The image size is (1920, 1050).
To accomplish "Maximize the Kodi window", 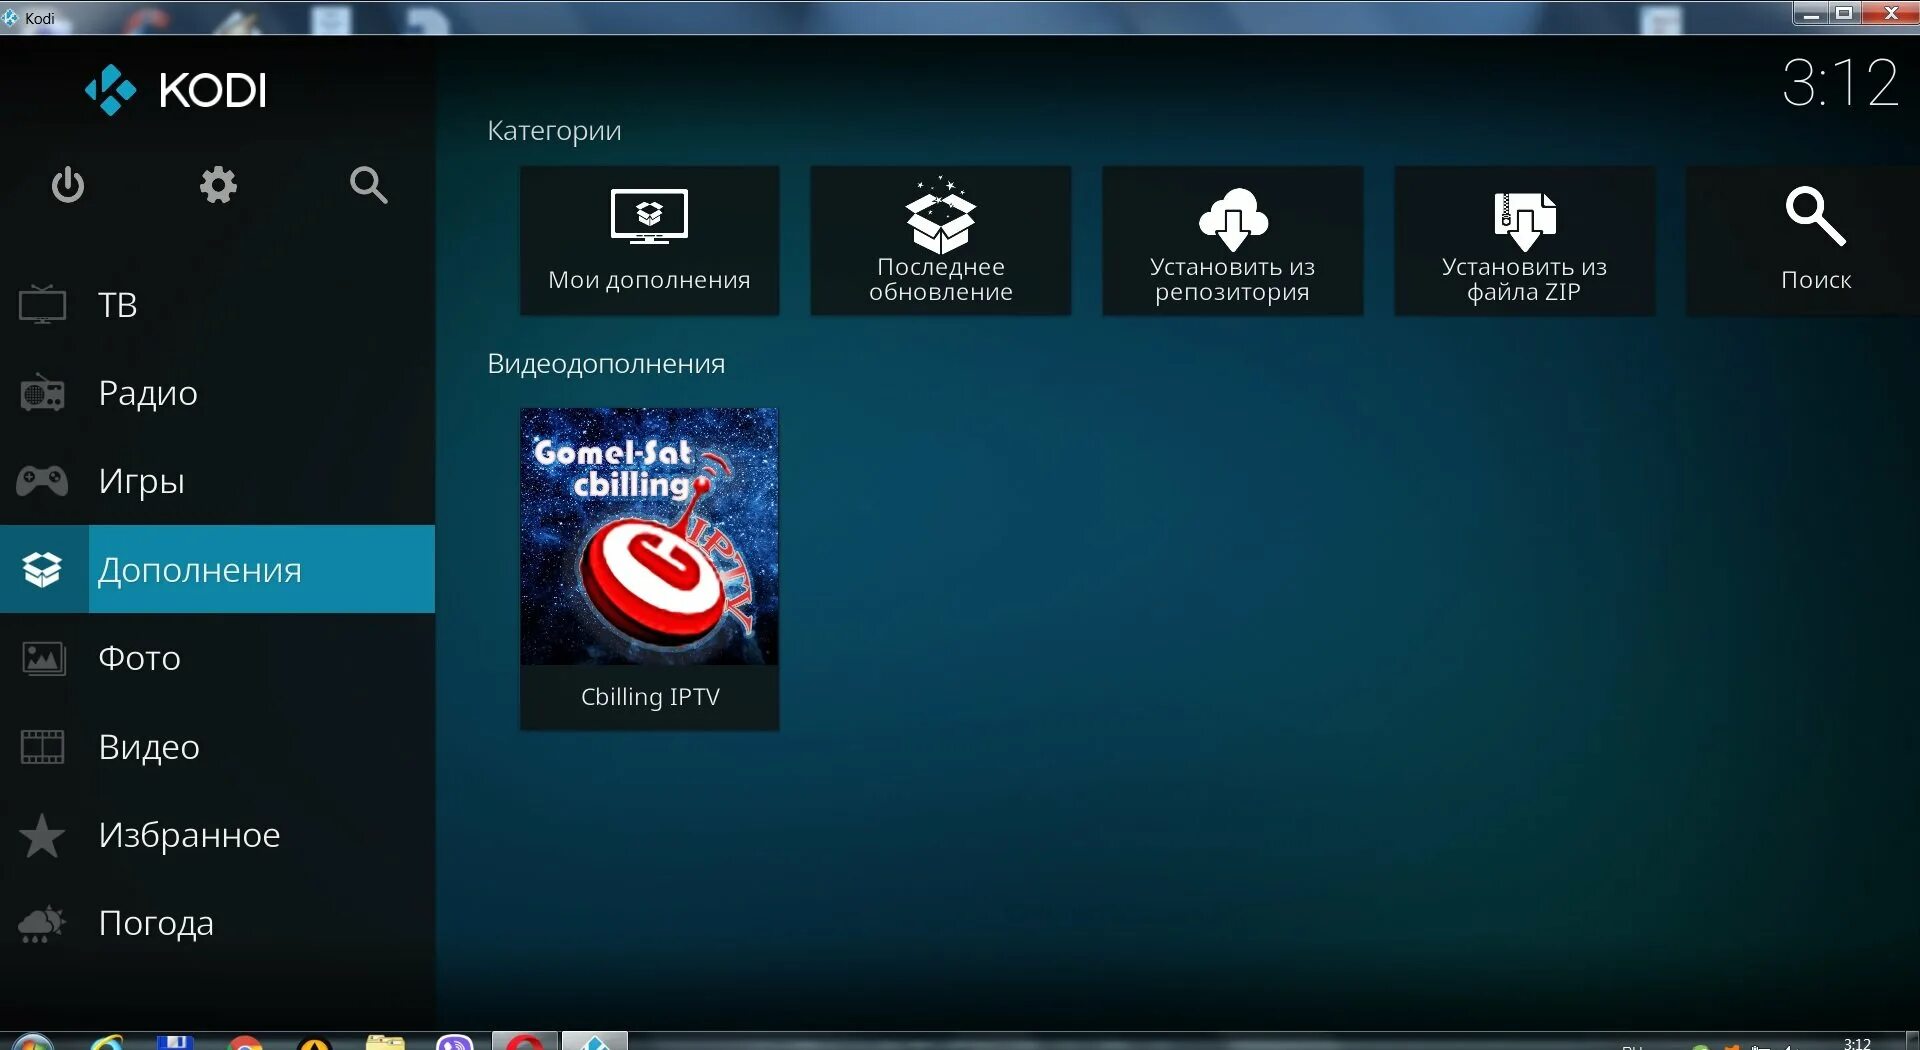I will click(1845, 13).
